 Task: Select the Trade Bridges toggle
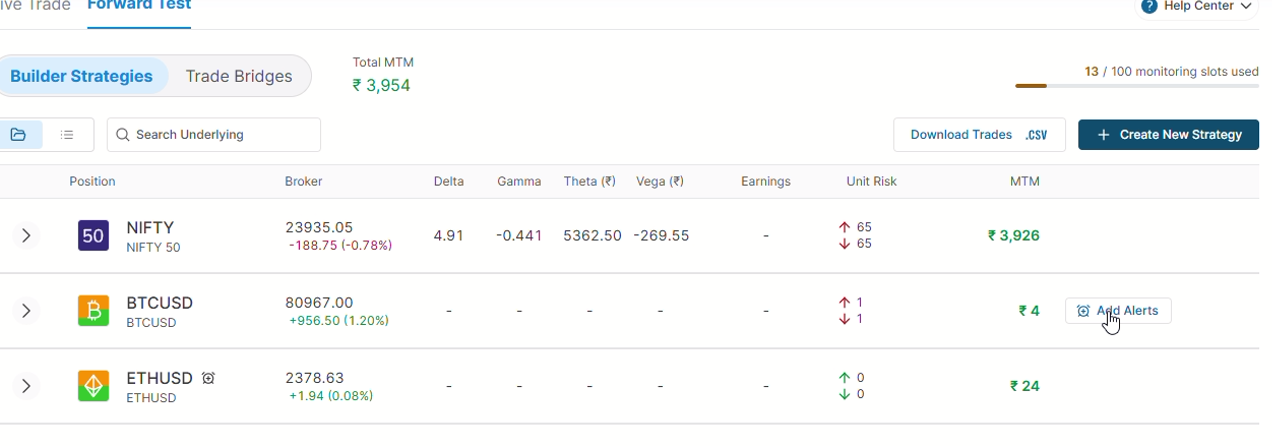click(x=239, y=76)
